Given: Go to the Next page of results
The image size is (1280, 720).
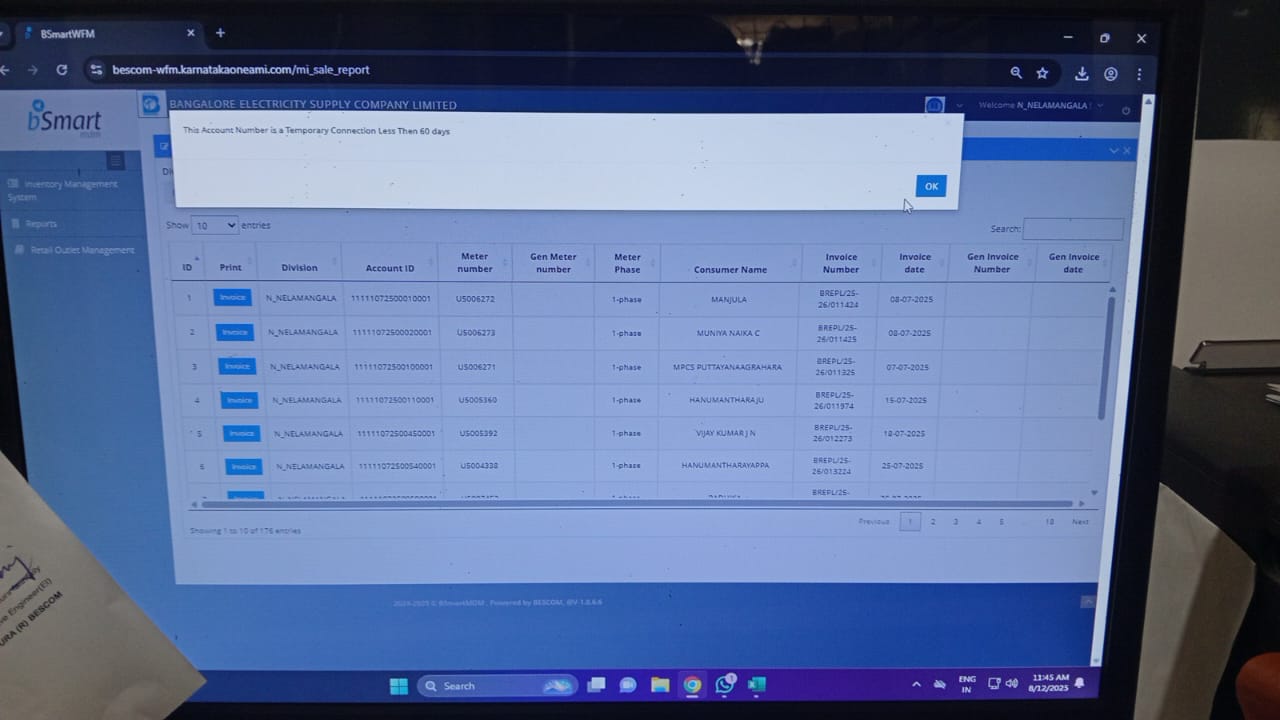Looking at the screenshot, I should (1080, 522).
